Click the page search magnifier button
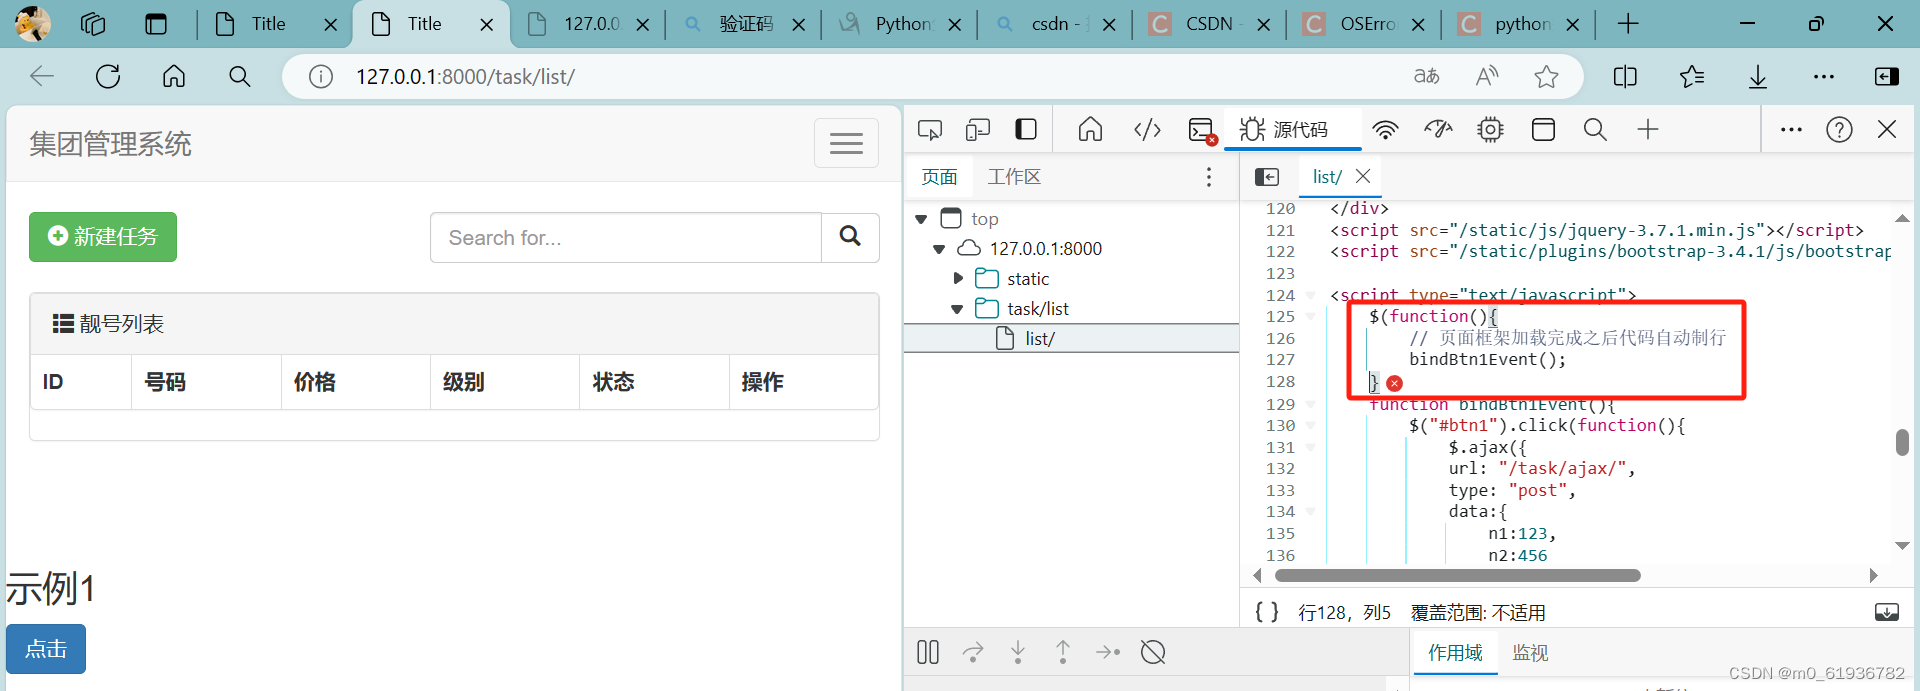 tap(850, 238)
